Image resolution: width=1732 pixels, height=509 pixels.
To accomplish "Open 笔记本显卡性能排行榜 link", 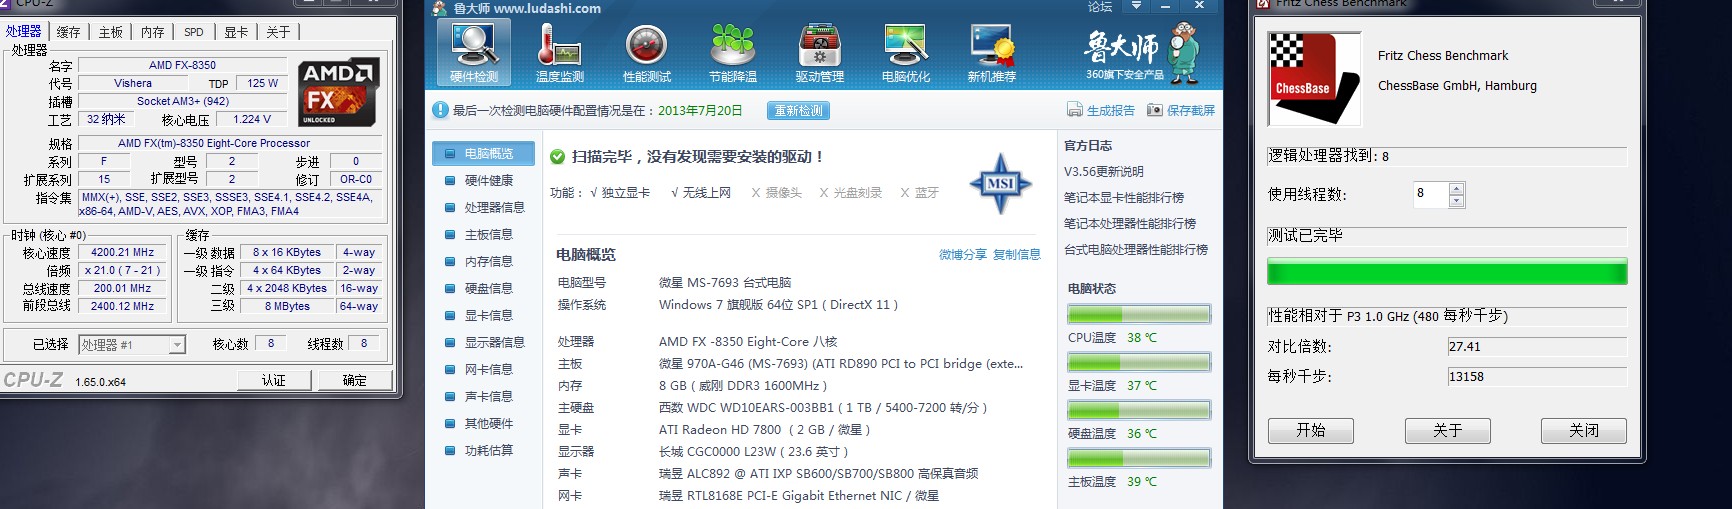I will pyautogui.click(x=1124, y=197).
